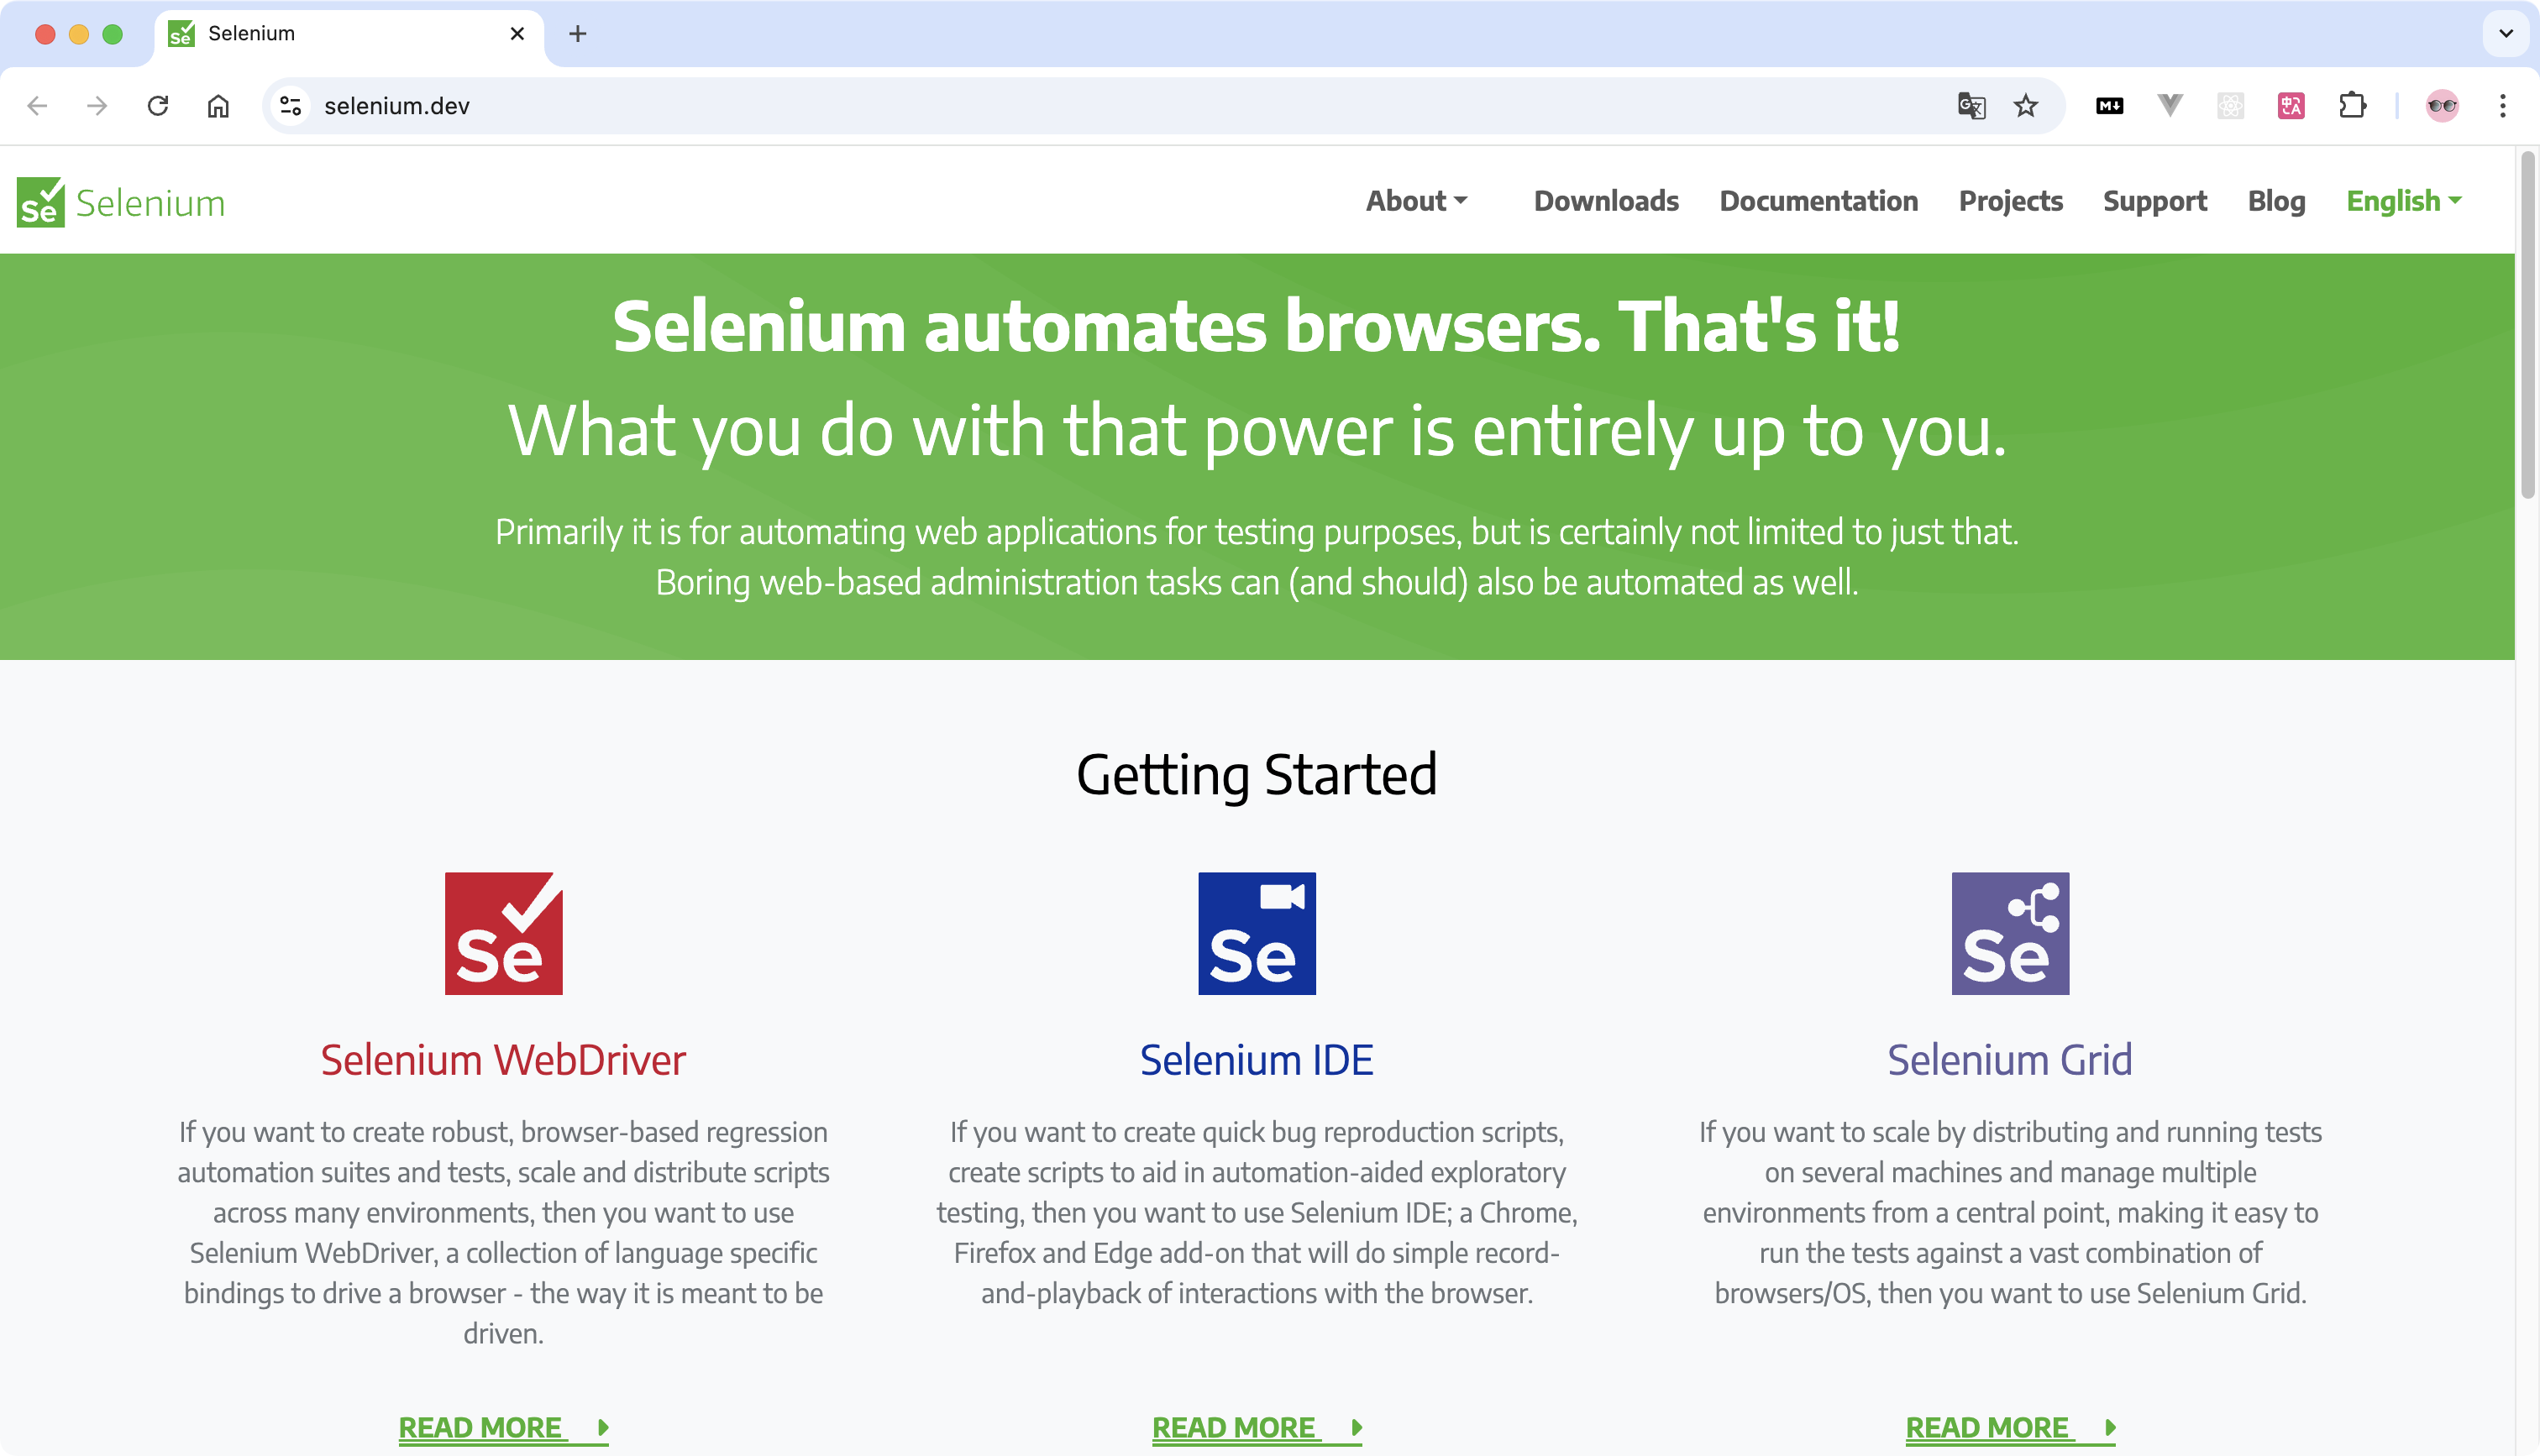The height and width of the screenshot is (1456, 2540).
Task: Click the Selenium Grid icon
Action: pos(2012,933)
